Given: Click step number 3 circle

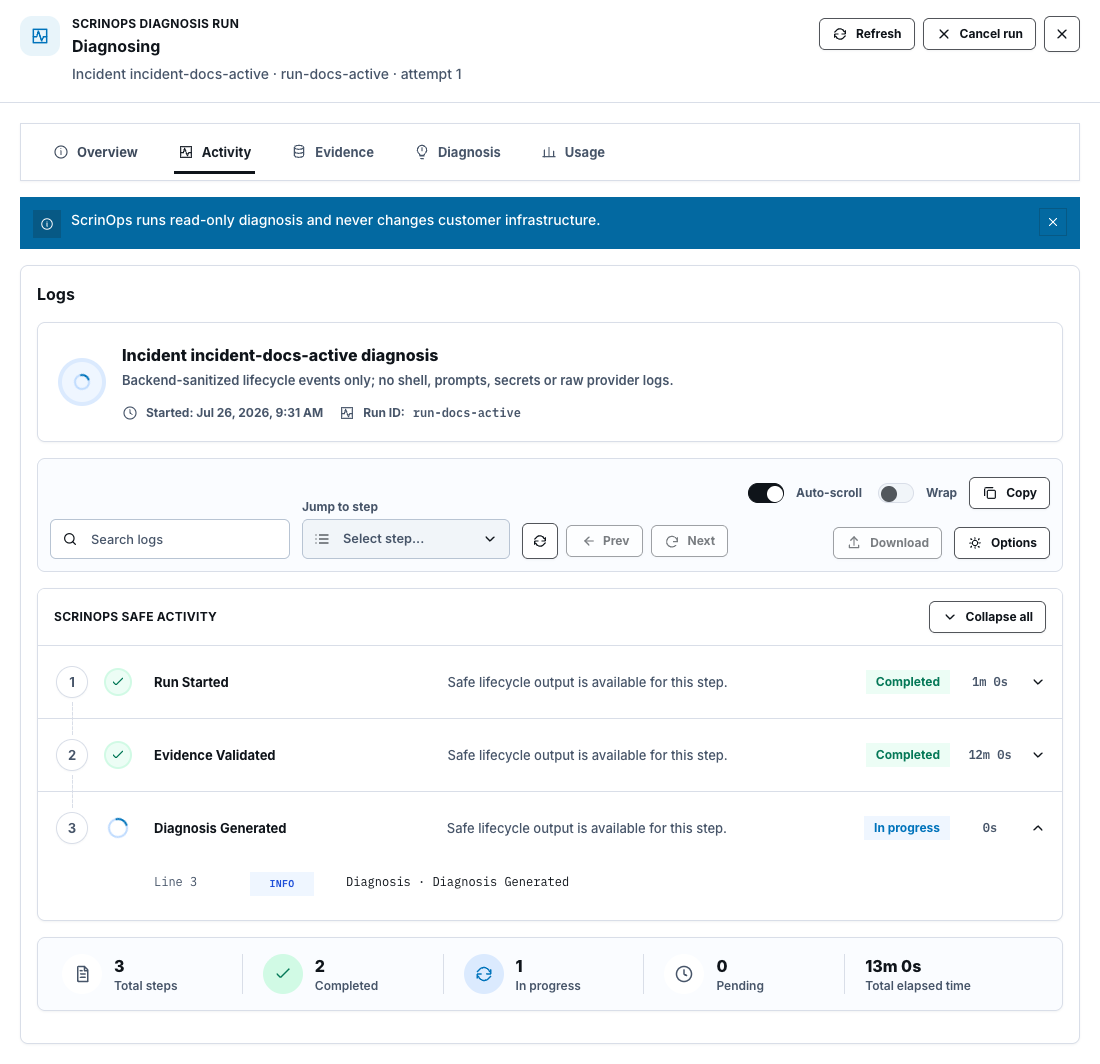Looking at the screenshot, I should tap(72, 828).
